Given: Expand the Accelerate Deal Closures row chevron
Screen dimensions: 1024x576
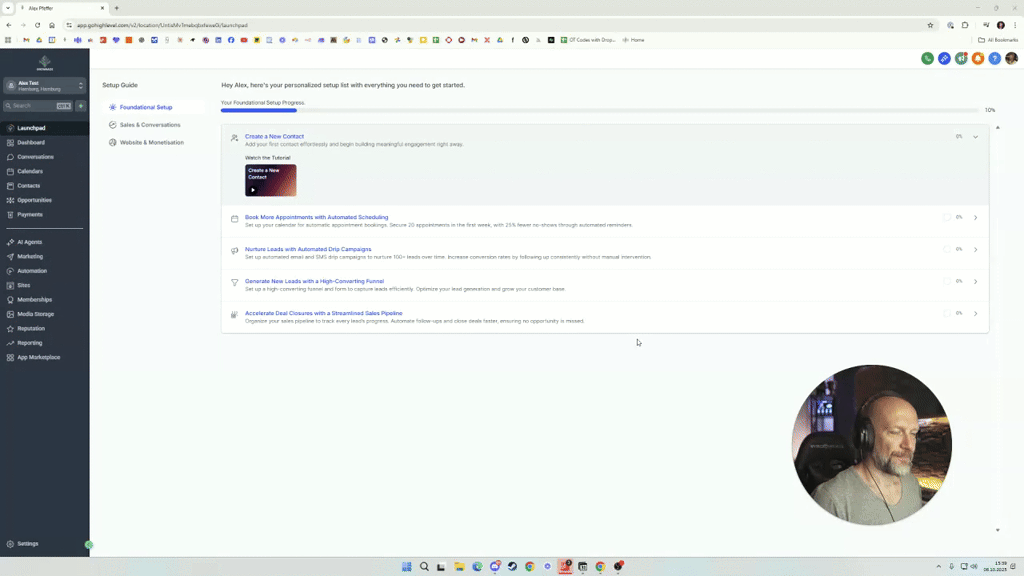Looking at the screenshot, I should [x=976, y=313].
